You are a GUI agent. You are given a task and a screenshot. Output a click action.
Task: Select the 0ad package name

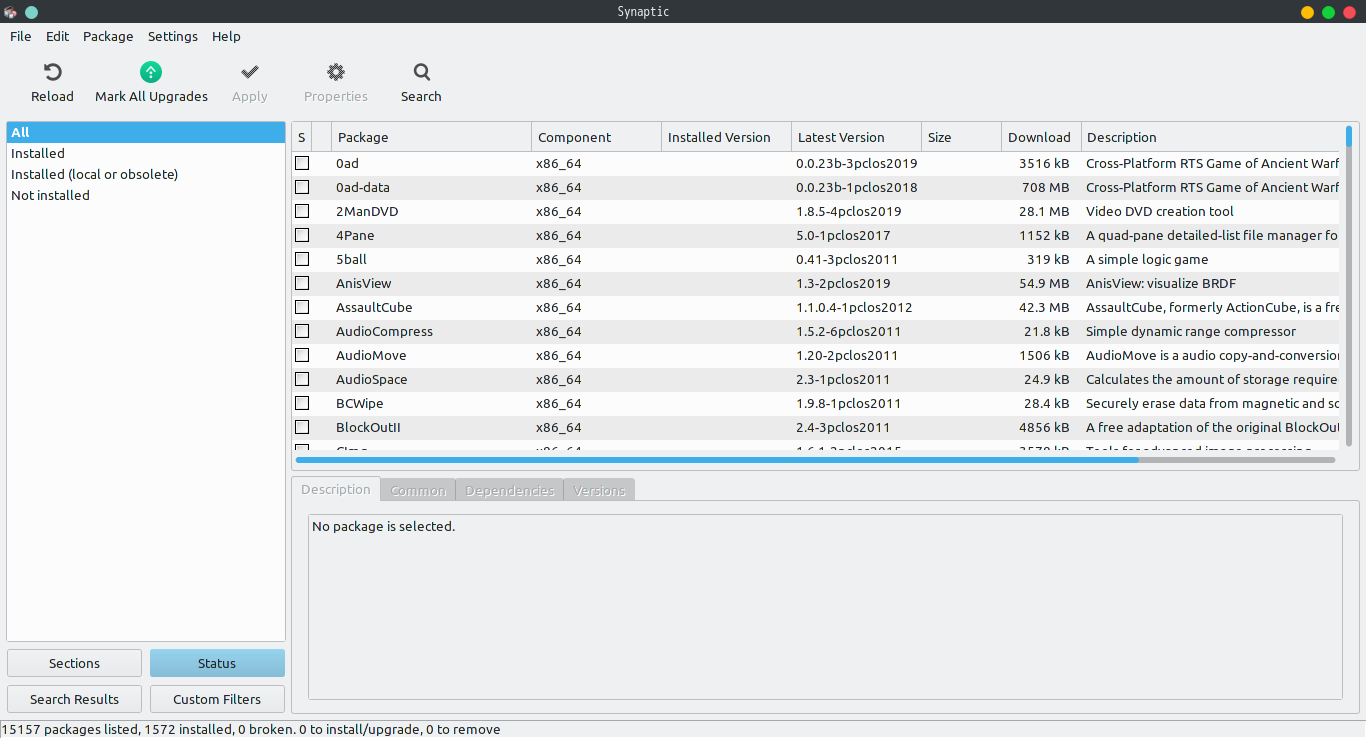pos(347,163)
